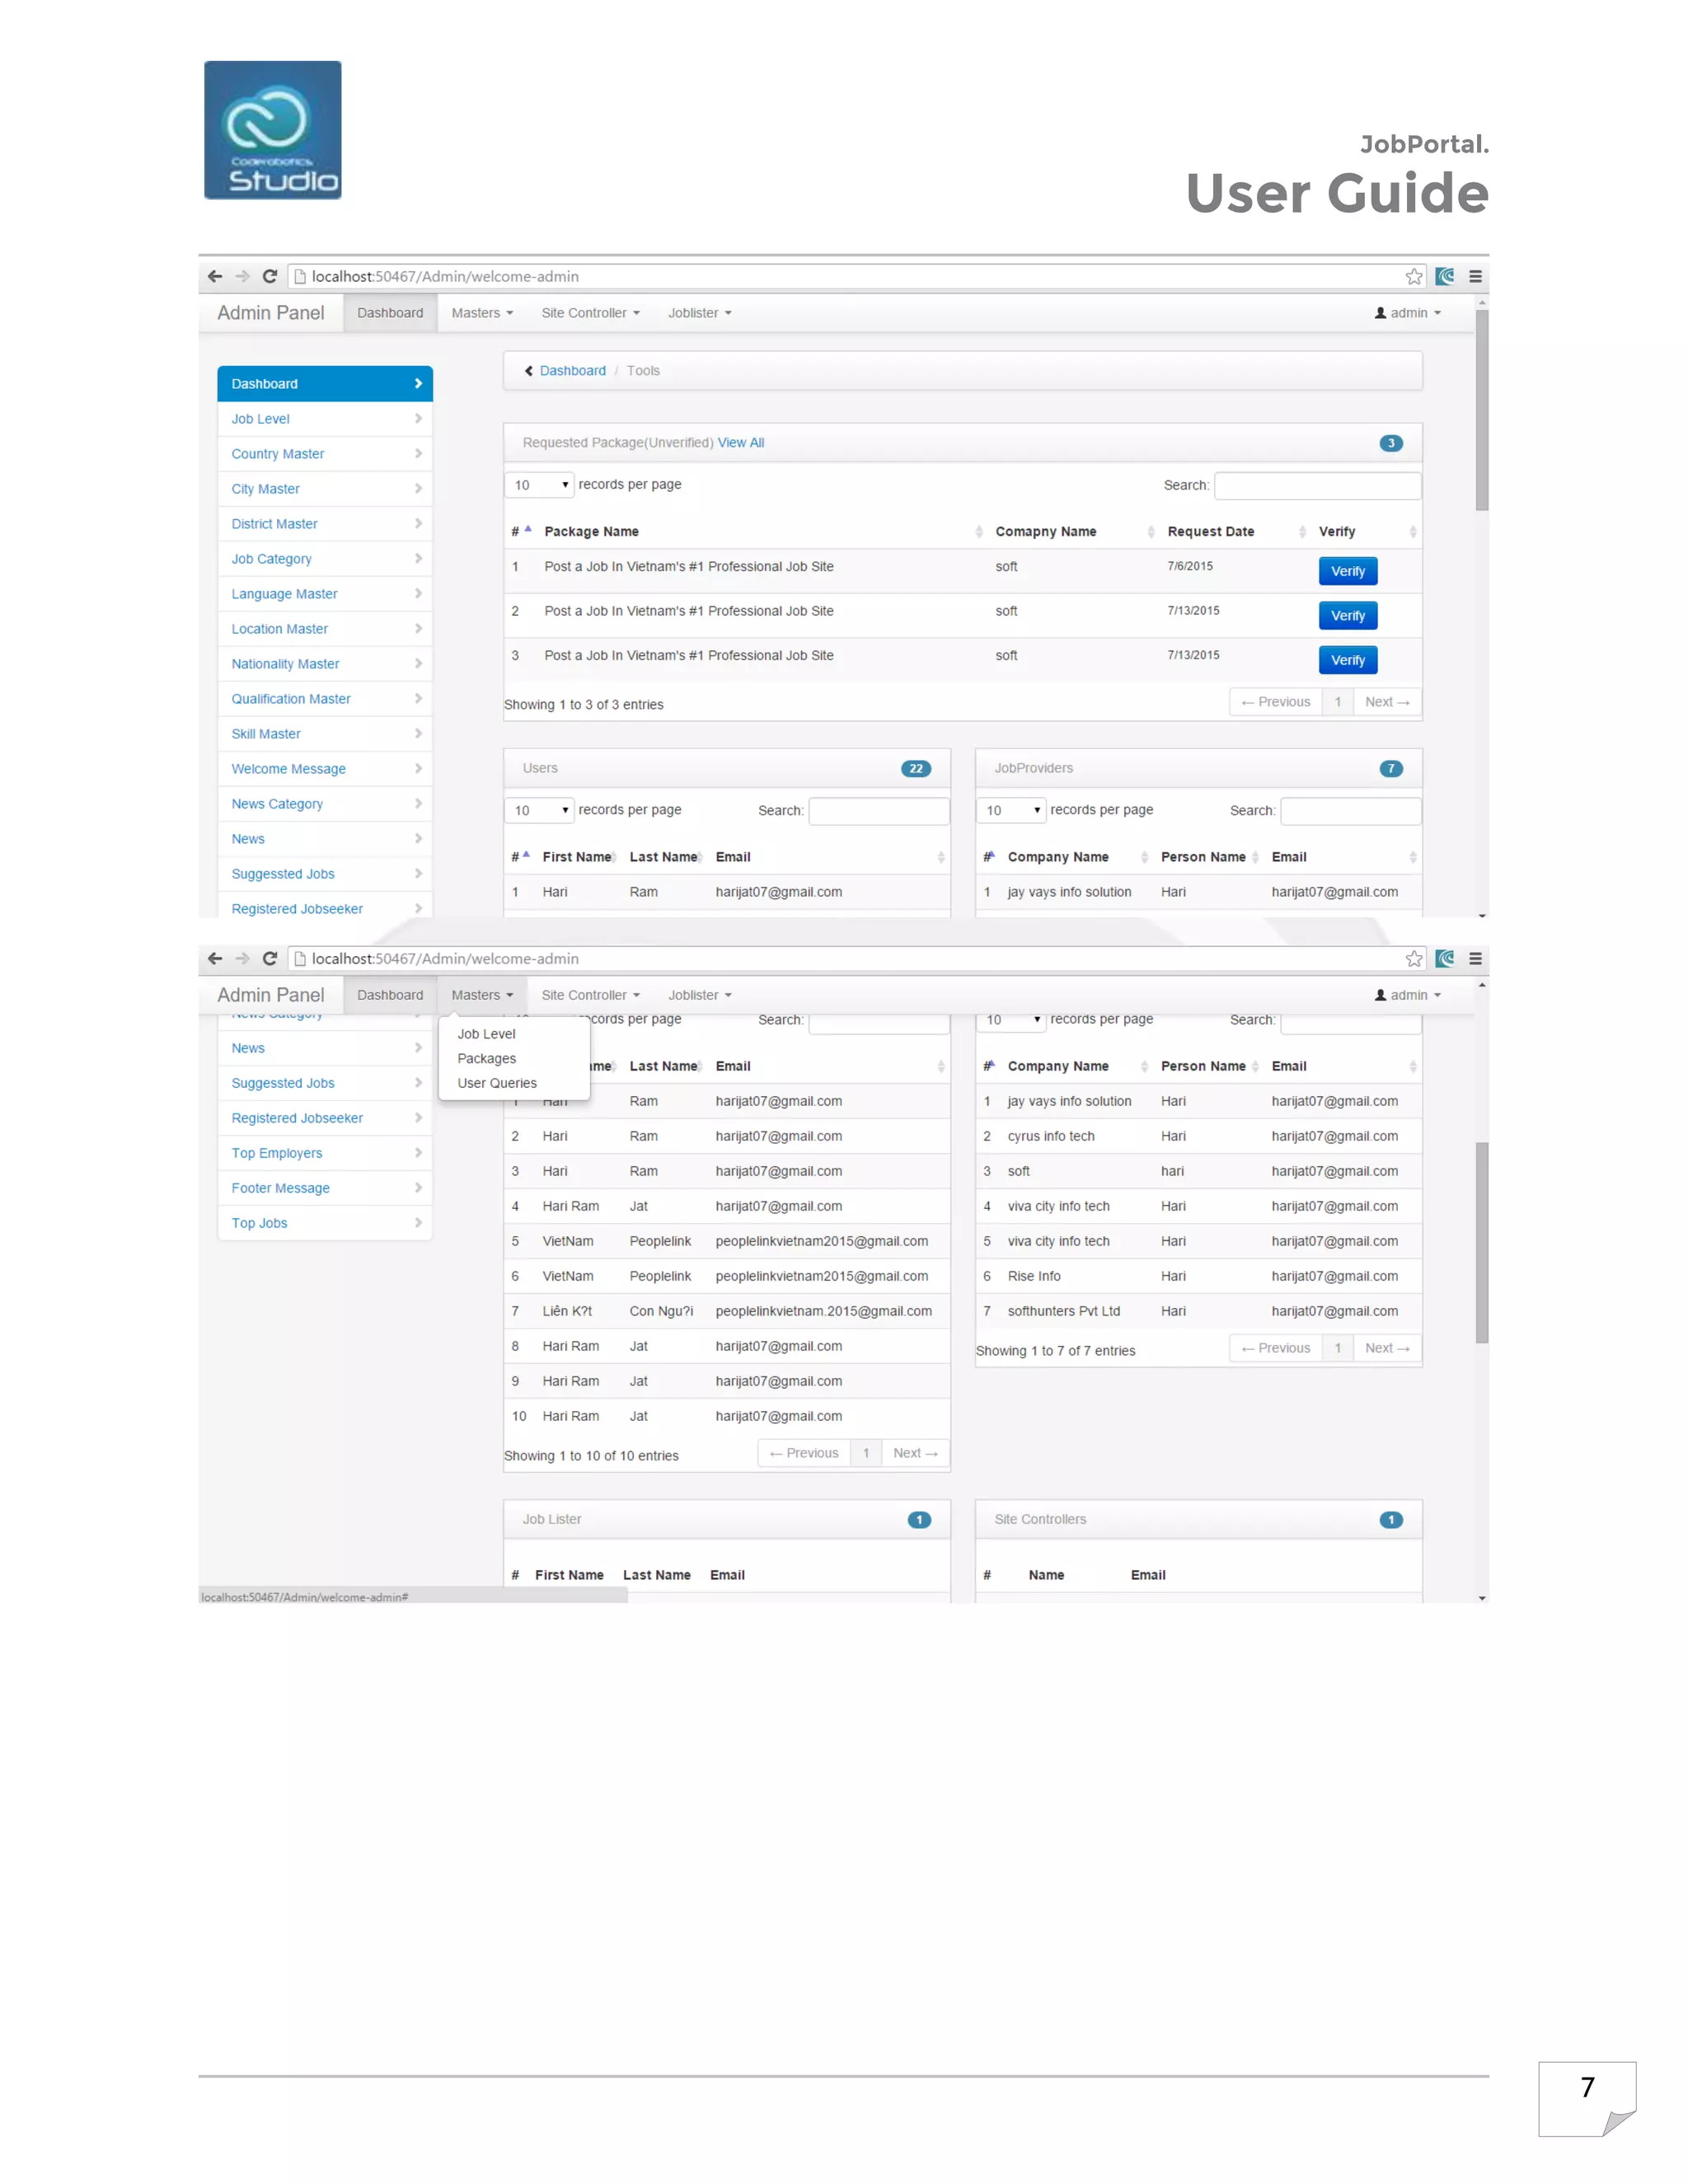Open the Site Controller dropdown in the upper navbar
The width and height of the screenshot is (1688, 2184).
click(590, 313)
